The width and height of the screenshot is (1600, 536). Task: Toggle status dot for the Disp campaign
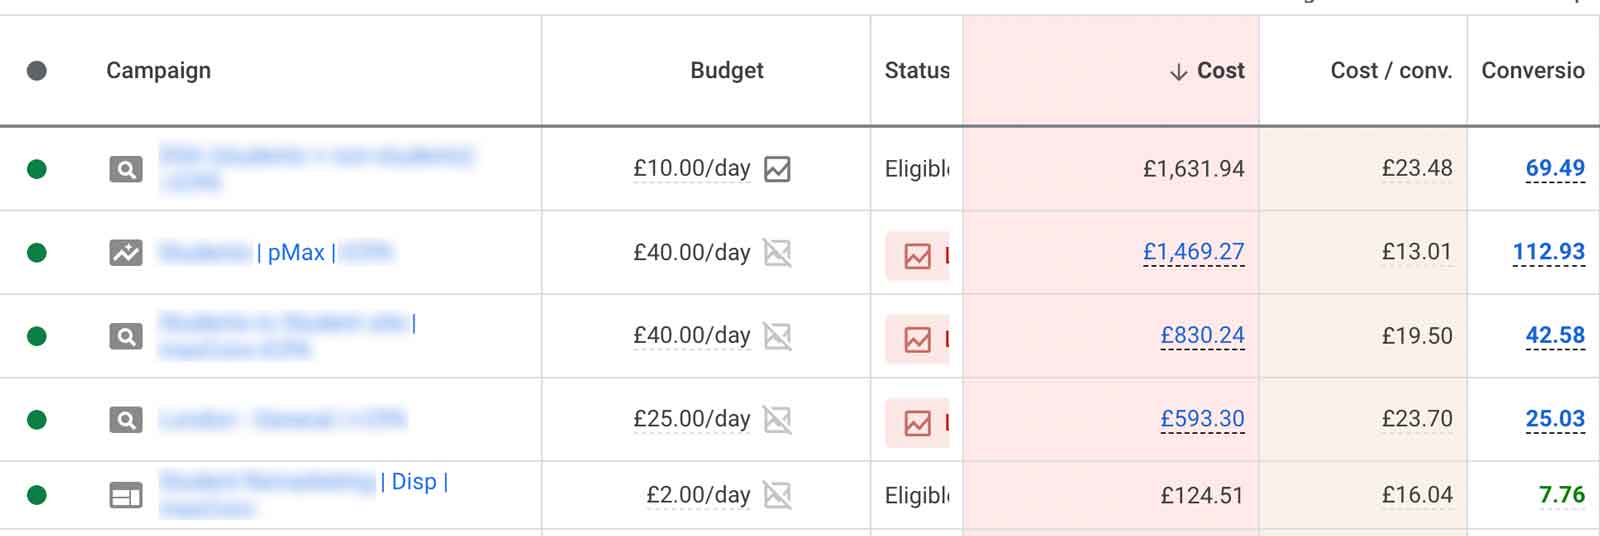[37, 495]
